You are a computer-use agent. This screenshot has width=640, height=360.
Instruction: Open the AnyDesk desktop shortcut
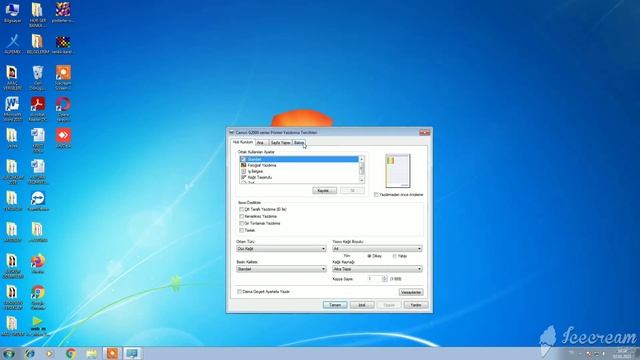63,138
